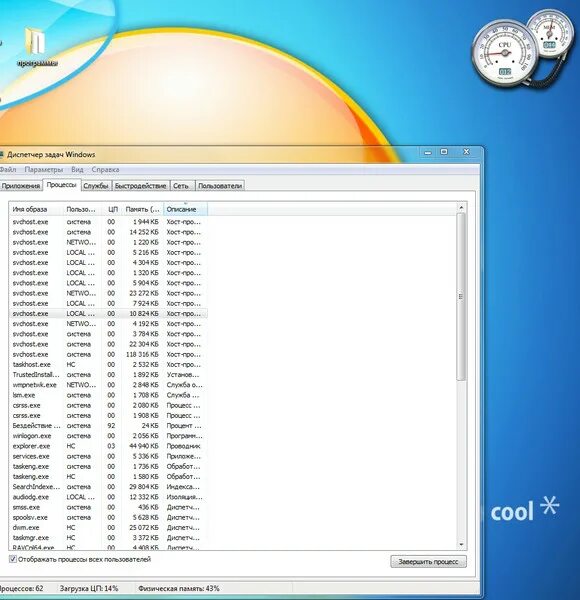The height and width of the screenshot is (600, 580).
Task: Sort by Описание column header
Action: [x=186, y=209]
